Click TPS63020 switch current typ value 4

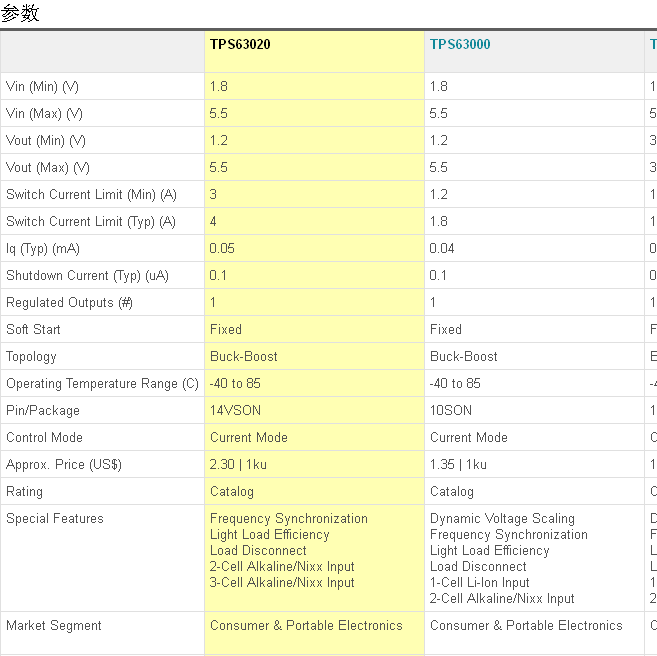213,222
